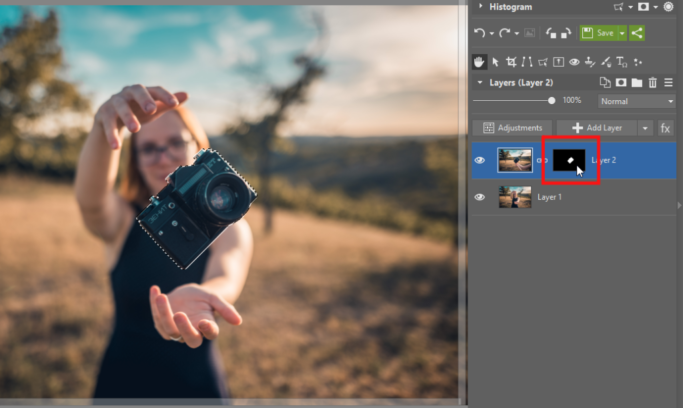The image size is (683, 408).
Task: Duplicate the layer via Layers panel icon
Action: pyautogui.click(x=605, y=82)
